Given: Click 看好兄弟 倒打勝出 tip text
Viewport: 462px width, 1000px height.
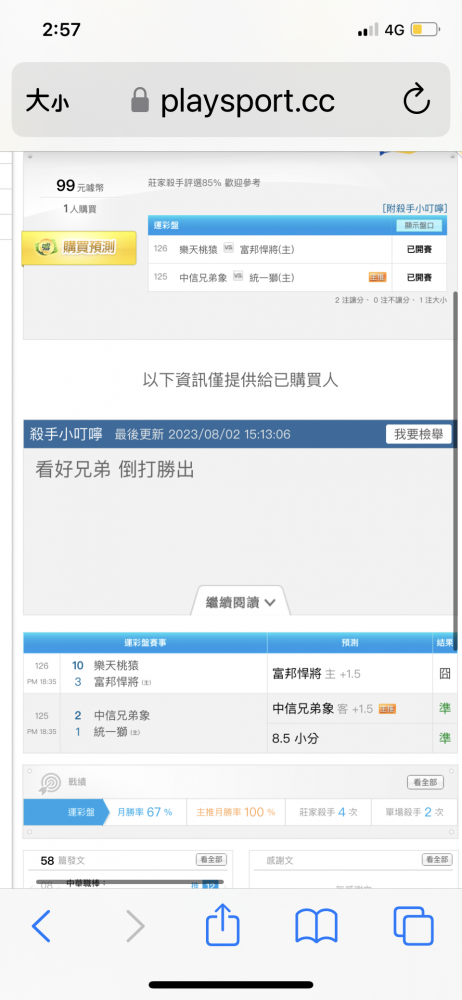Looking at the screenshot, I should [114, 471].
